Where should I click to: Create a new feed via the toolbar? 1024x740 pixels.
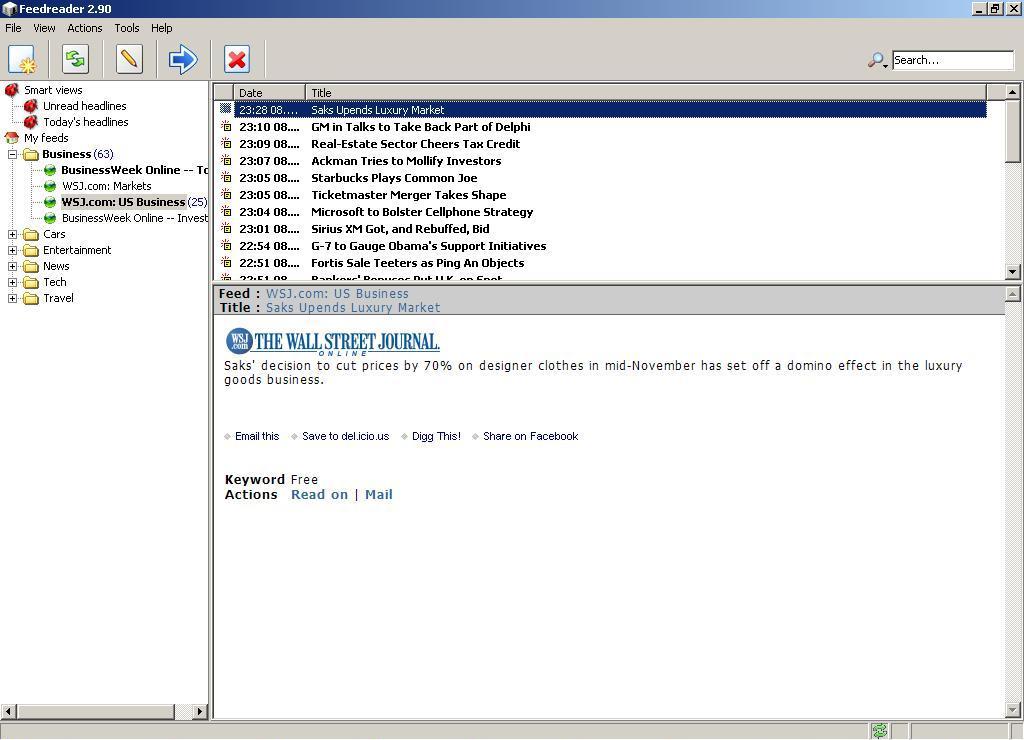point(22,59)
